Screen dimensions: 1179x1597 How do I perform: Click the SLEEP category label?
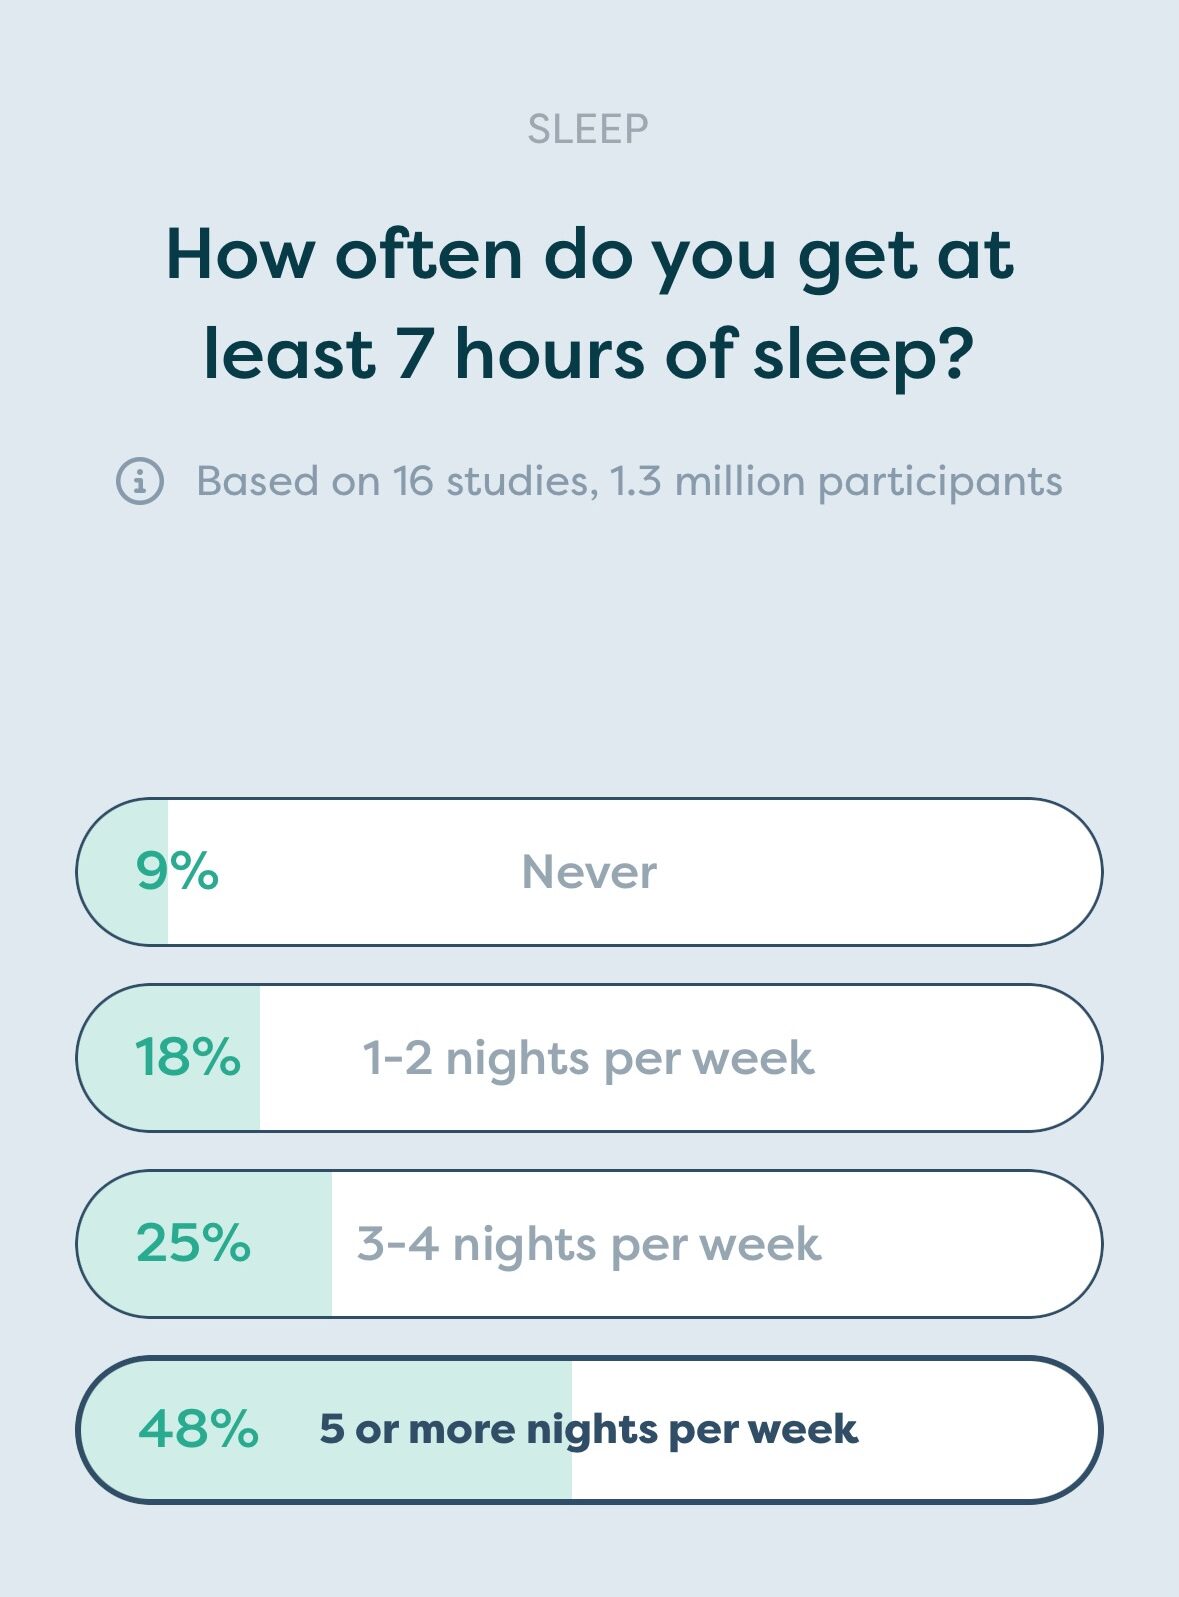pyautogui.click(x=588, y=129)
